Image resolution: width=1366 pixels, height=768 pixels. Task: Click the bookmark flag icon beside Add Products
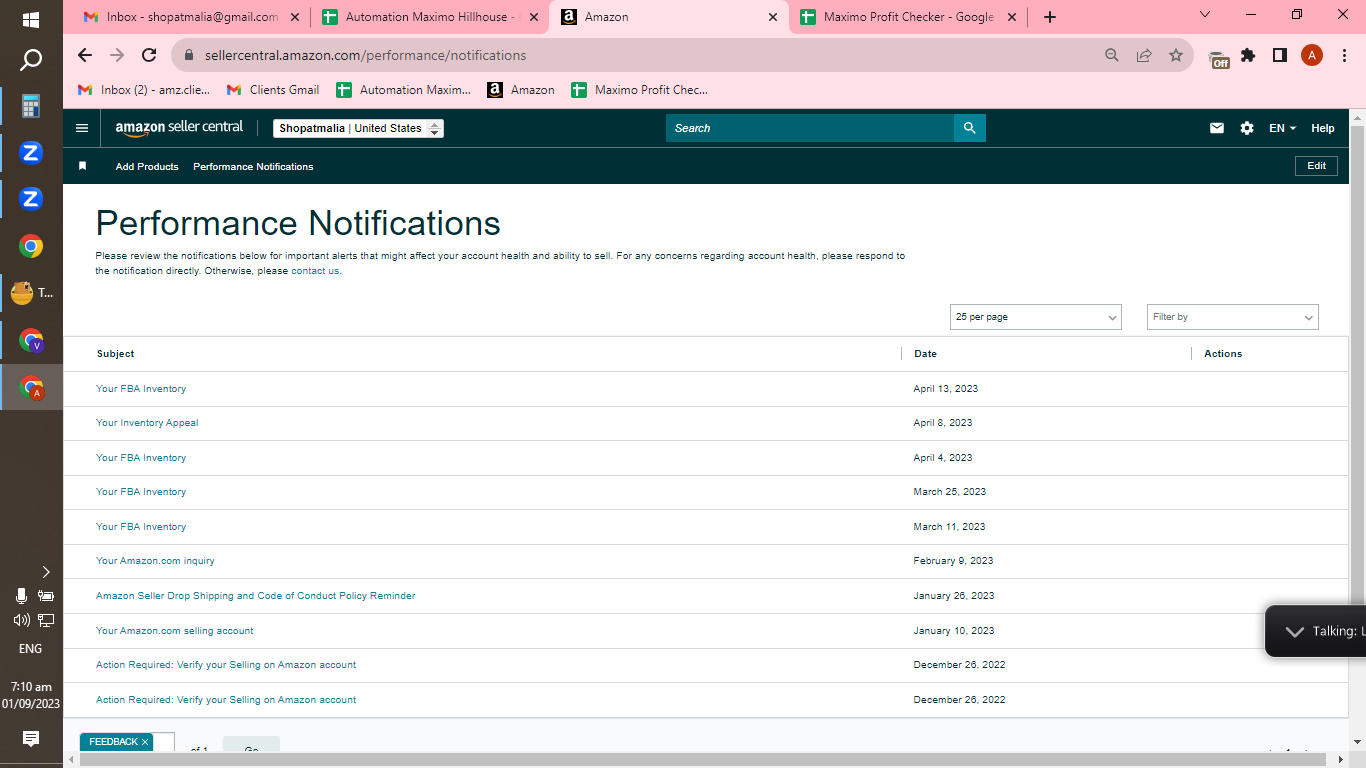point(83,166)
